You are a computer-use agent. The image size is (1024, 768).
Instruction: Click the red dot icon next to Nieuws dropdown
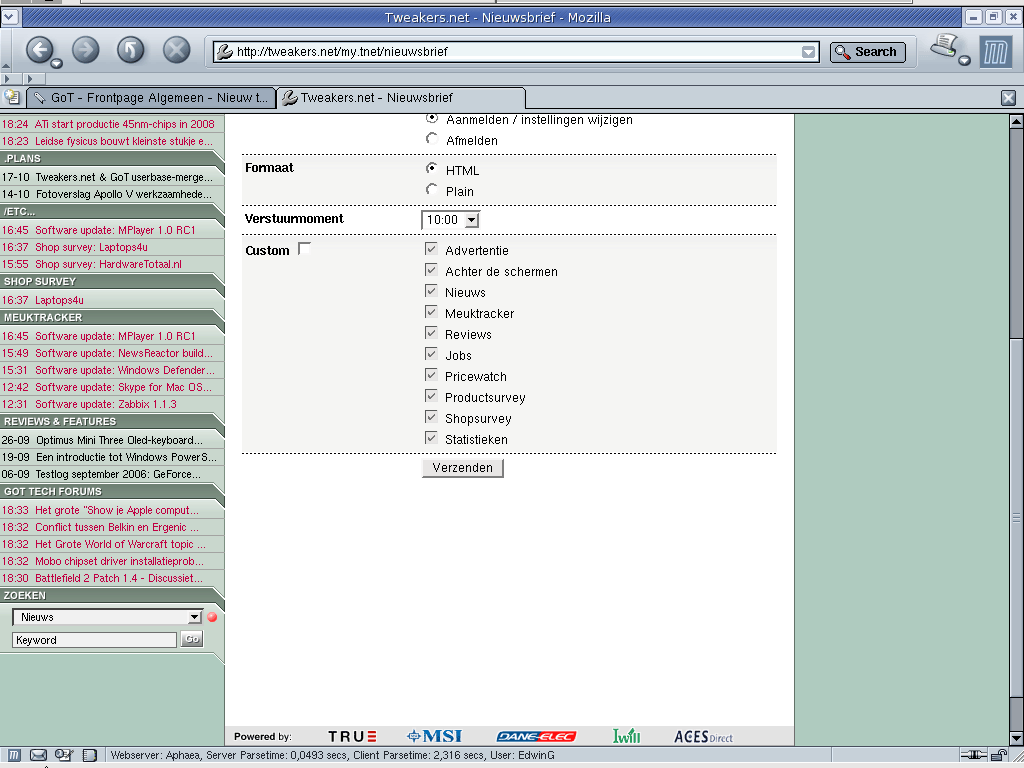coord(212,617)
